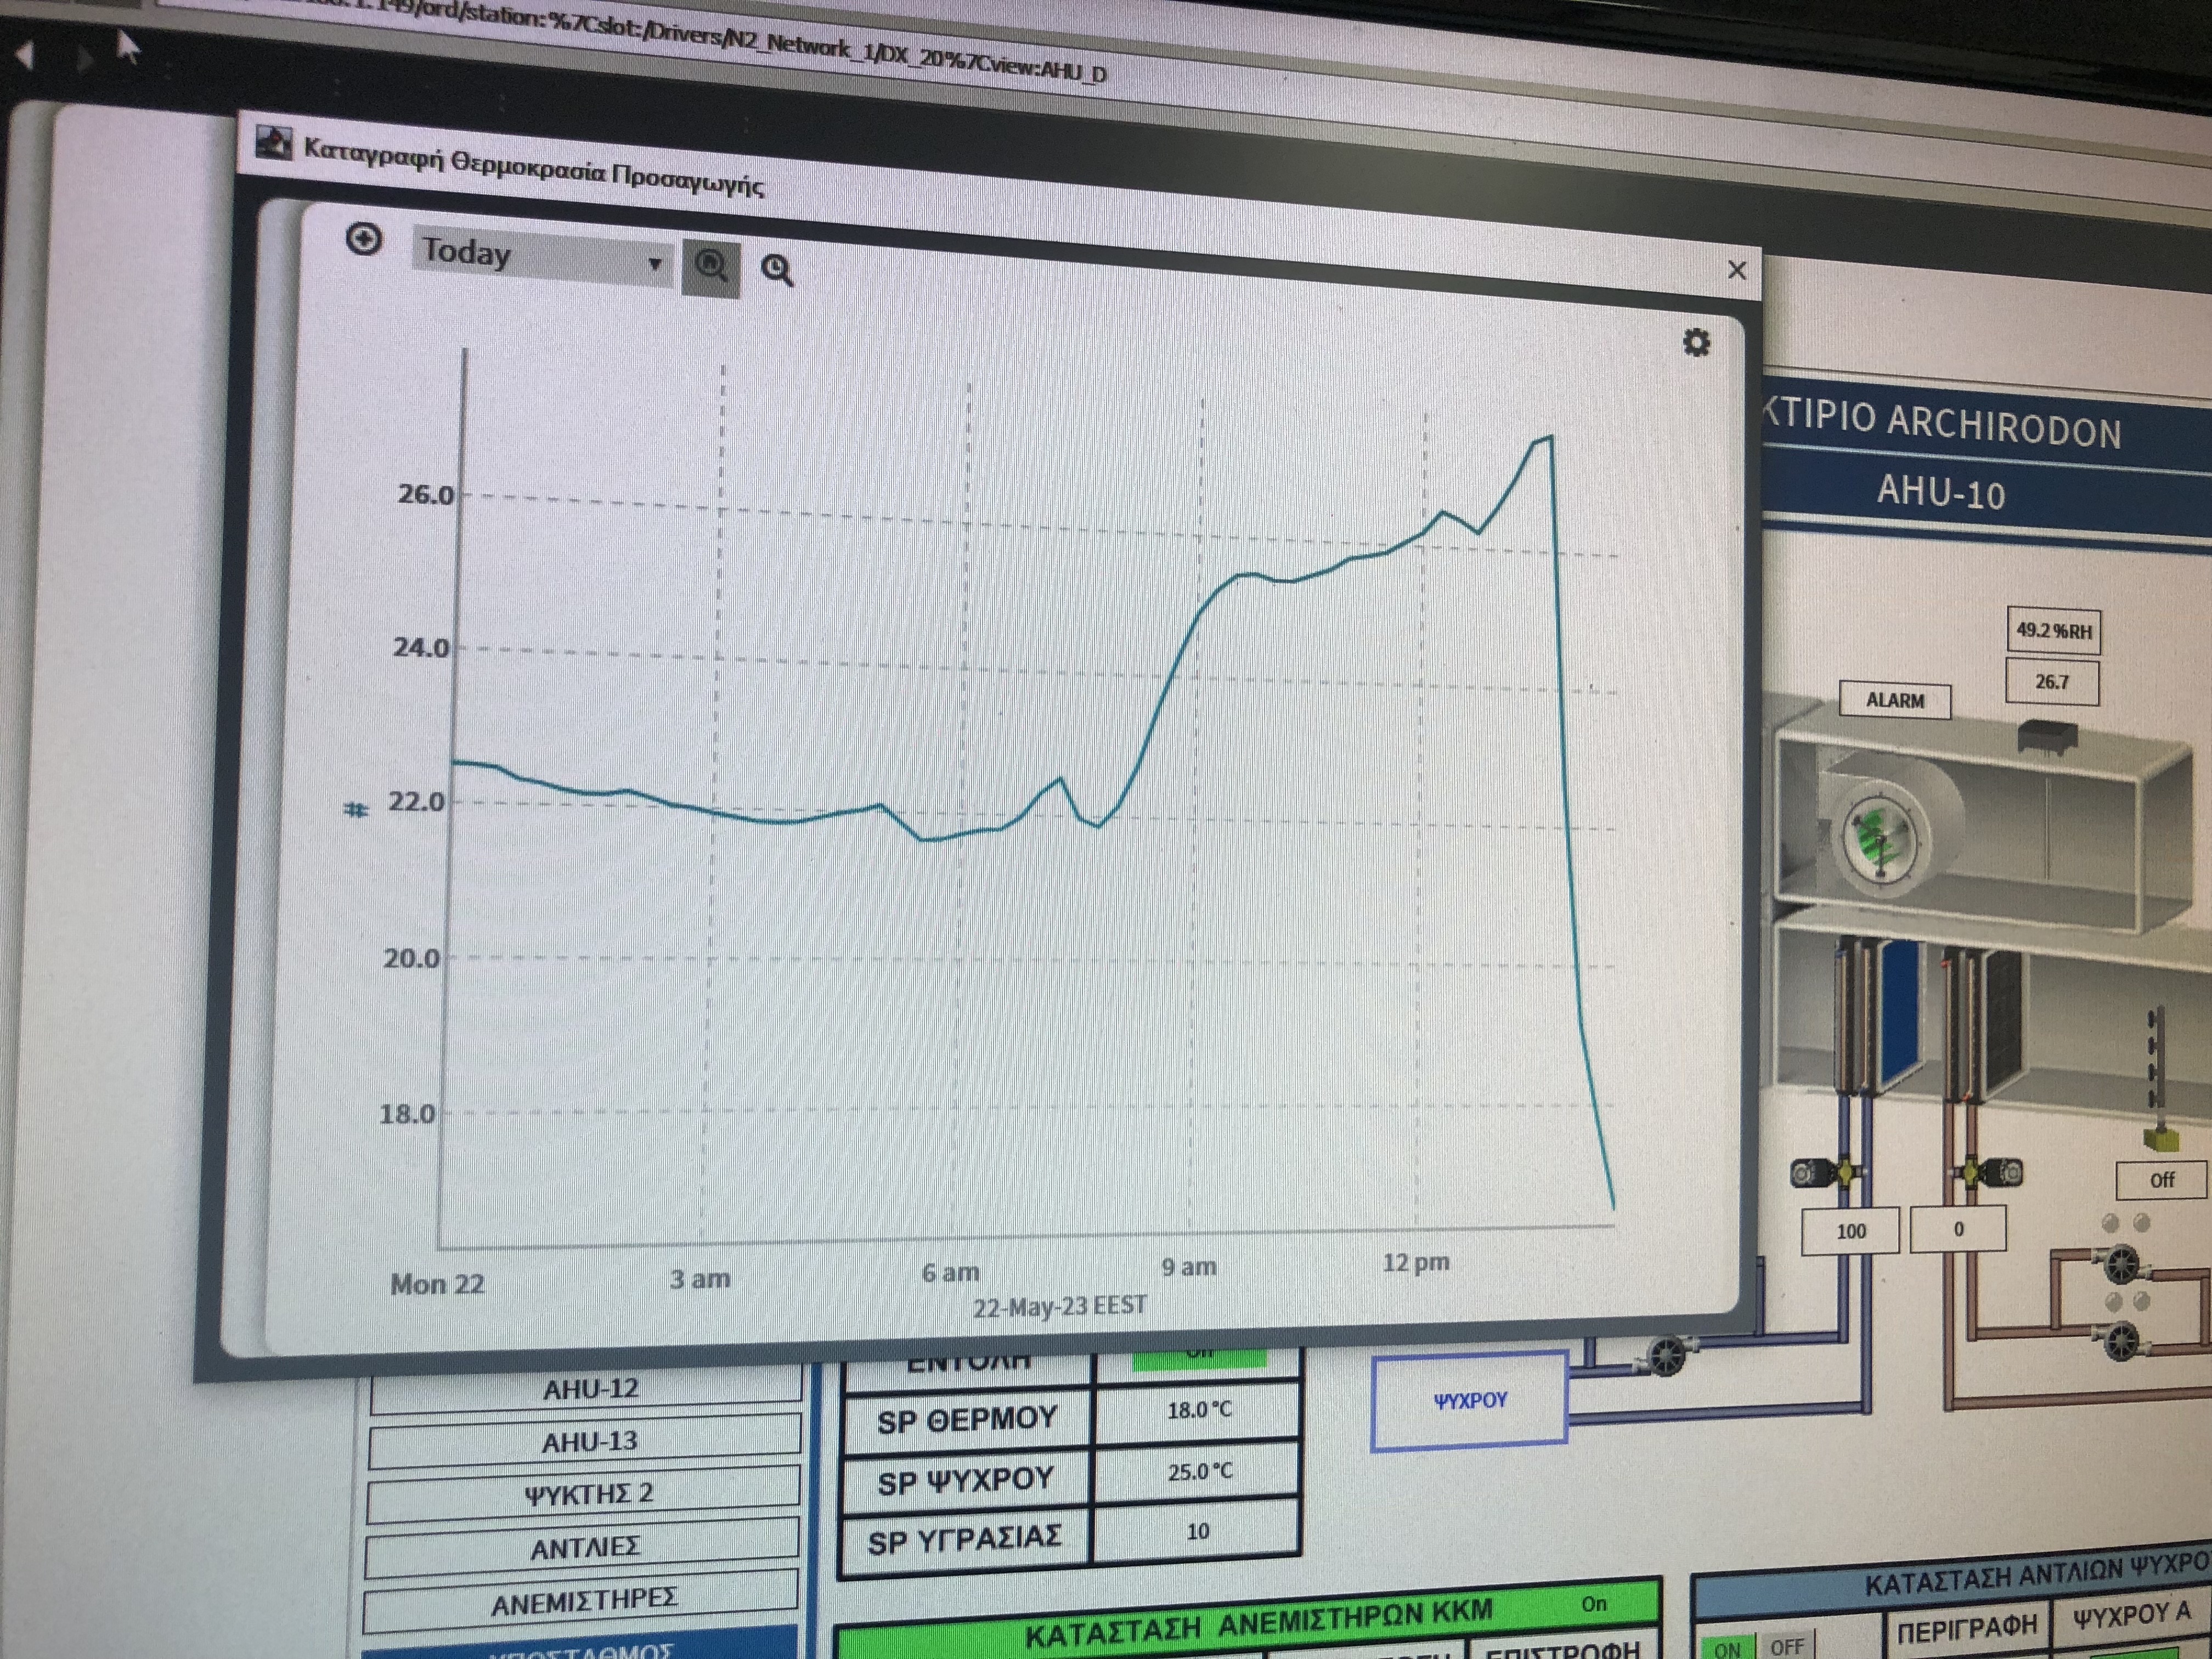2212x1659 pixels.
Task: Click the SP ΘΕΡΜΟΥ value 18.0 °C
Action: 1198,1411
